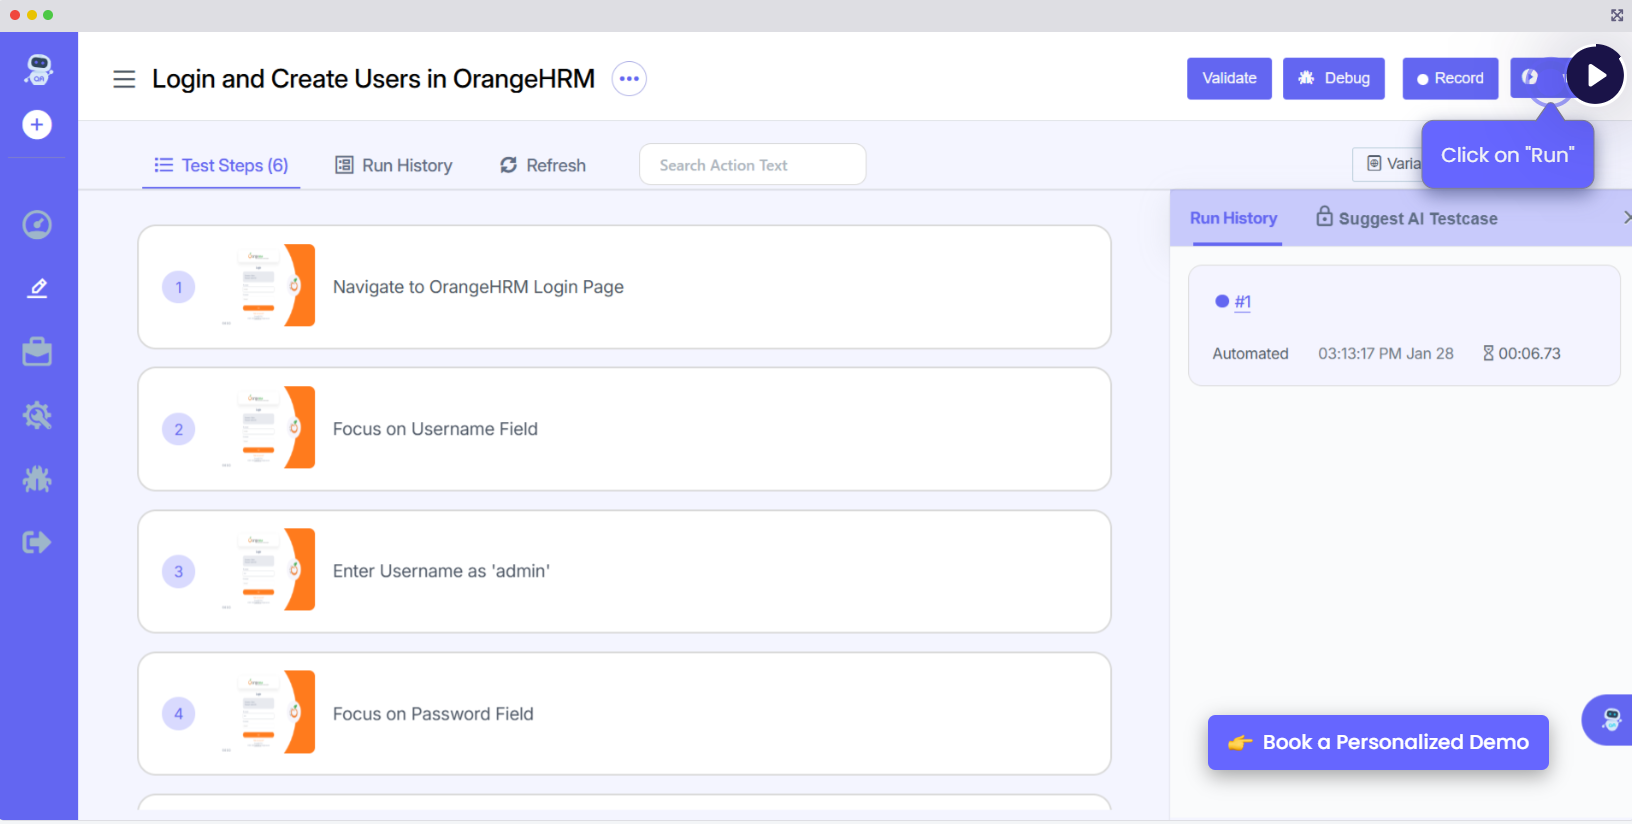
Task: Open the hamburger menu beside test title
Action: 124,79
